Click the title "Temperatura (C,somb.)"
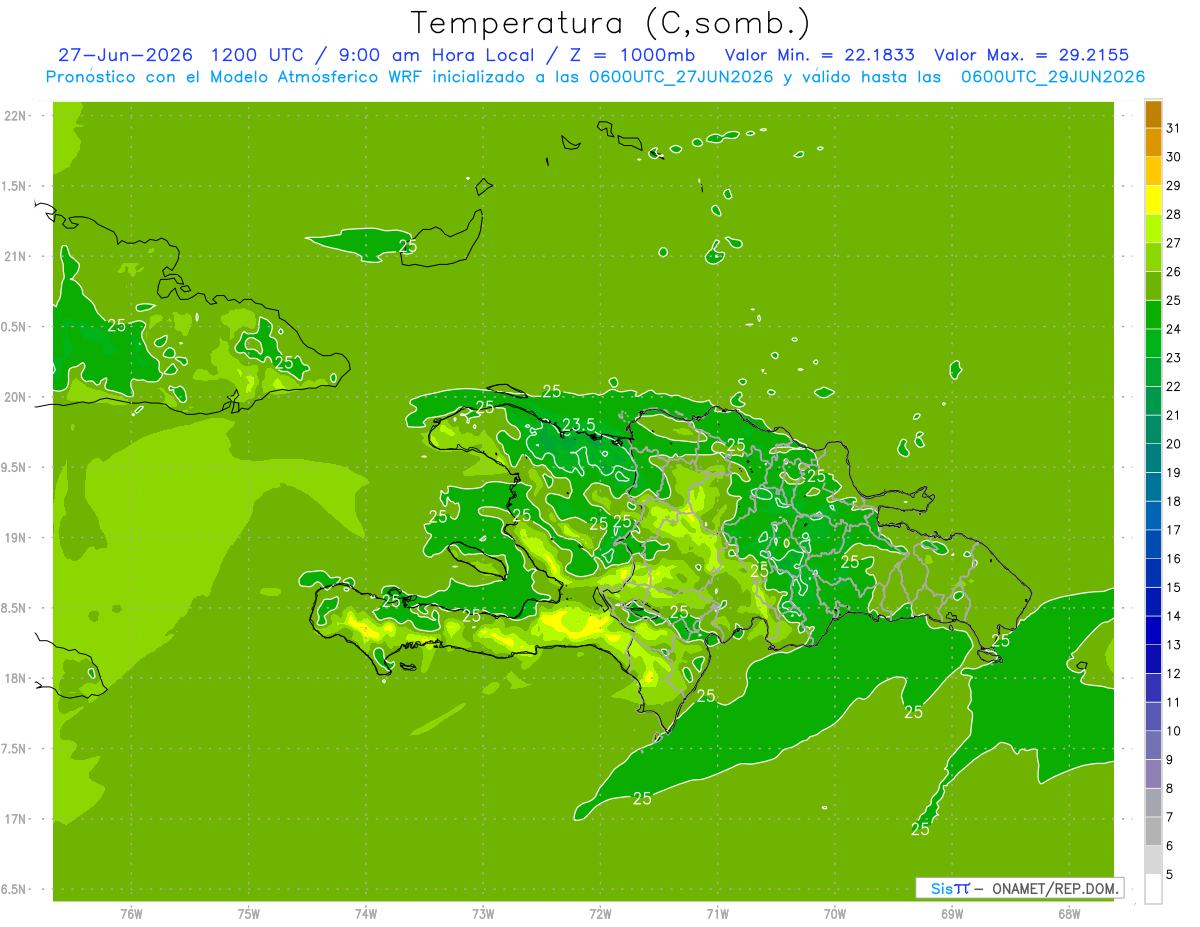The width and height of the screenshot is (1200, 927). pyautogui.click(x=611, y=23)
